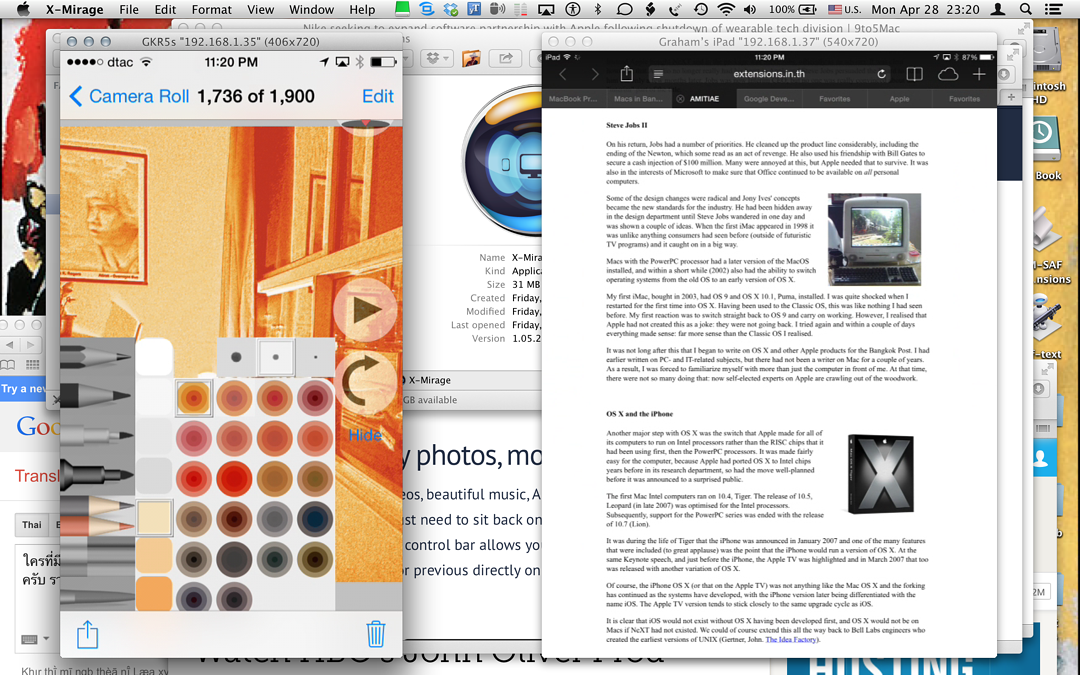Open the user account menu bar icon
Image resolution: width=1080 pixels, height=675 pixels.
pyautogui.click(x=997, y=10)
